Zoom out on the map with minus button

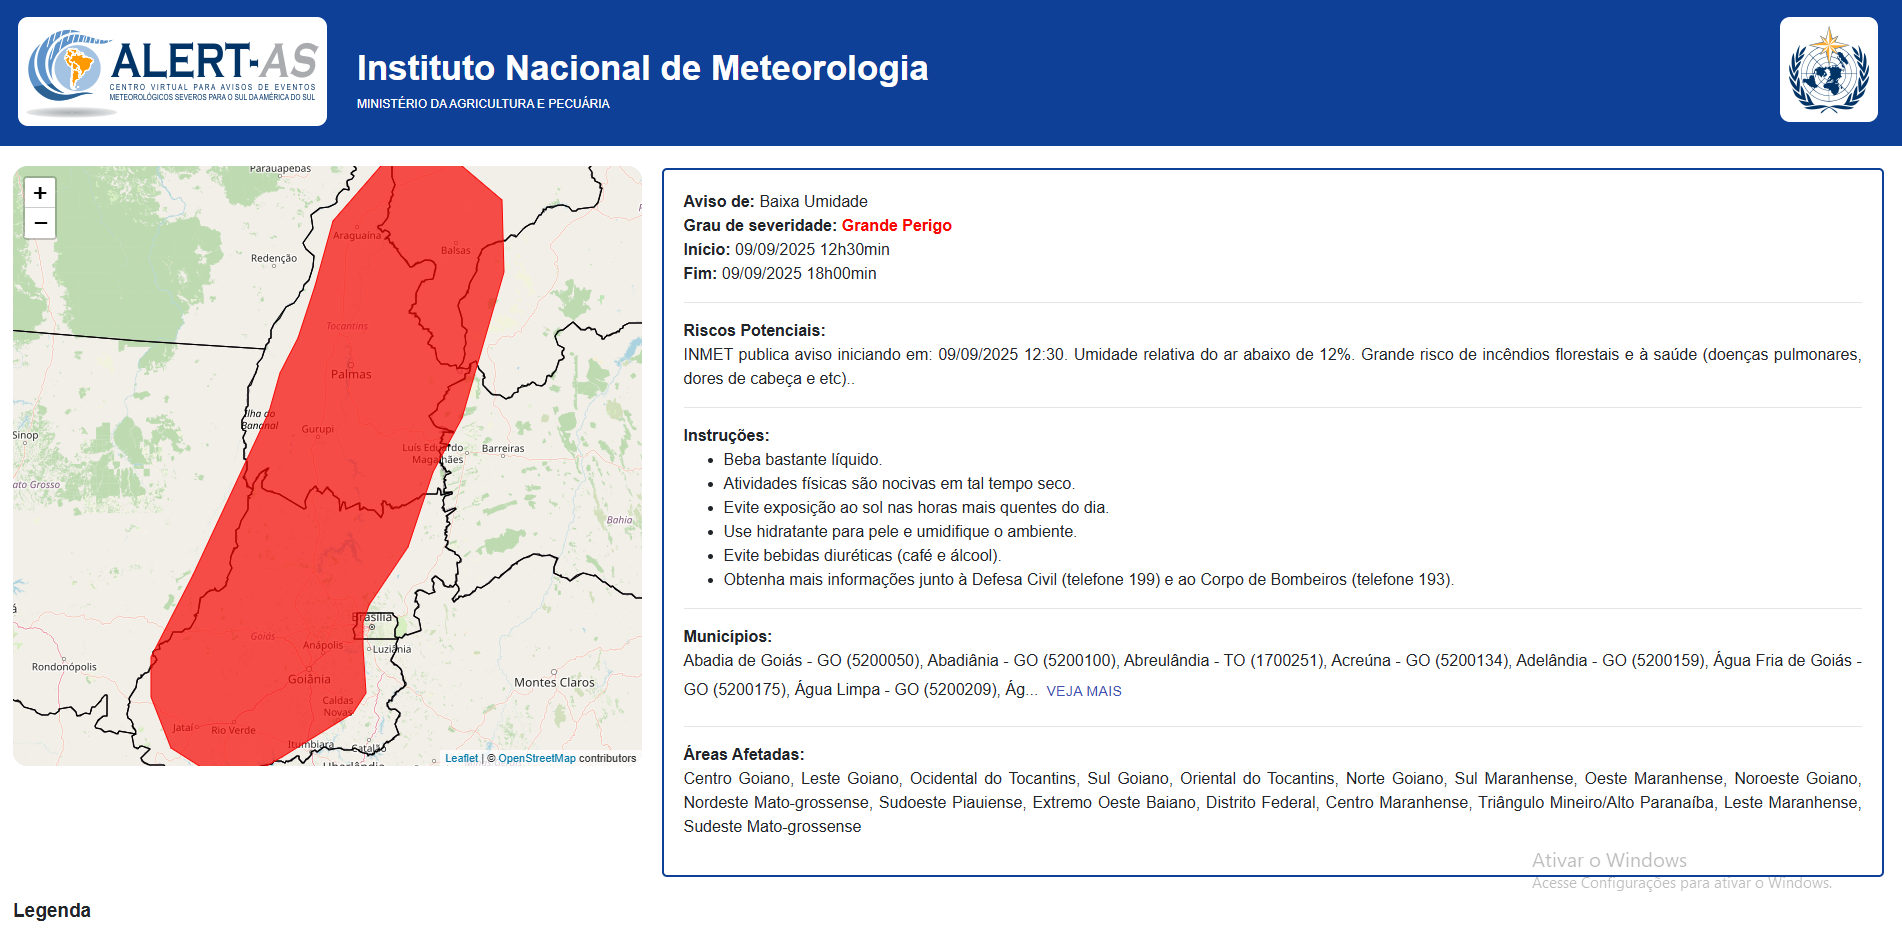pos(40,223)
